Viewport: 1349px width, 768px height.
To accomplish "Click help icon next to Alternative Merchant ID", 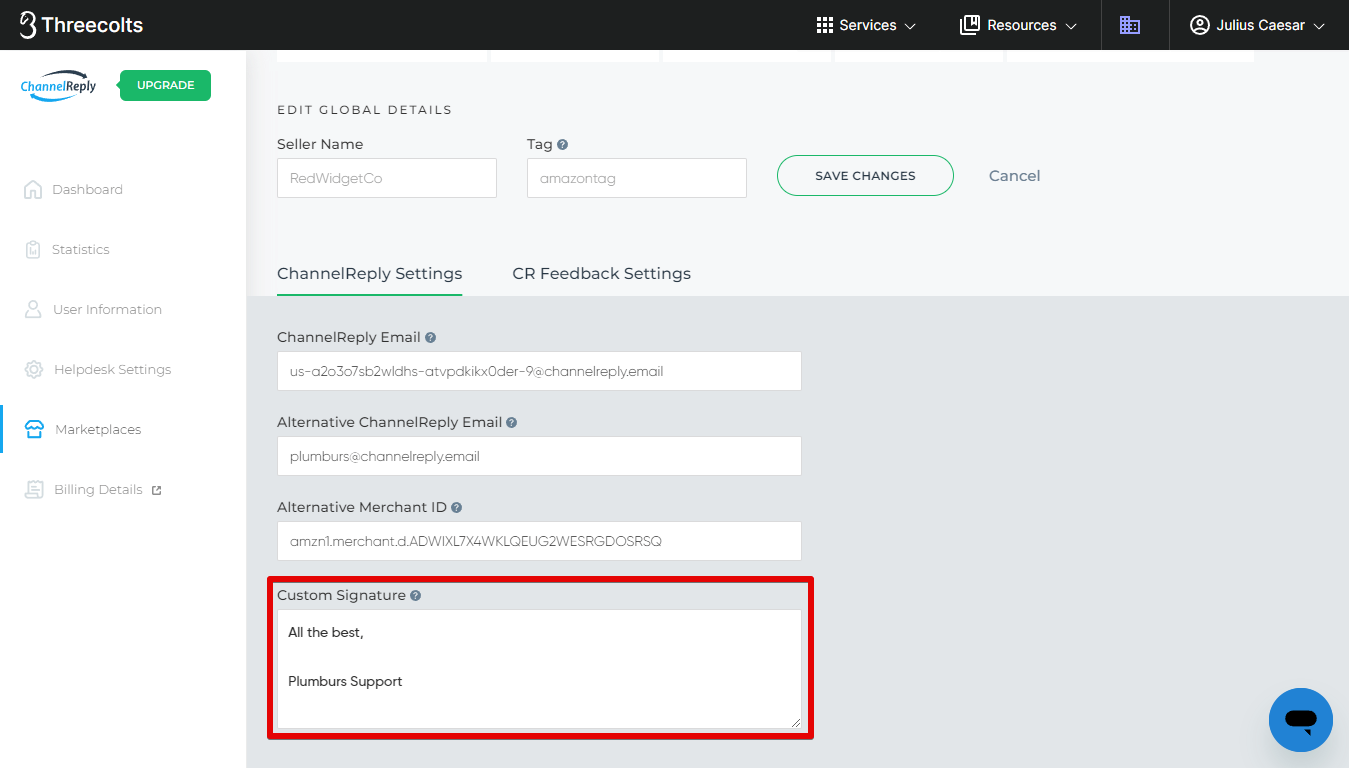I will pyautogui.click(x=456, y=508).
